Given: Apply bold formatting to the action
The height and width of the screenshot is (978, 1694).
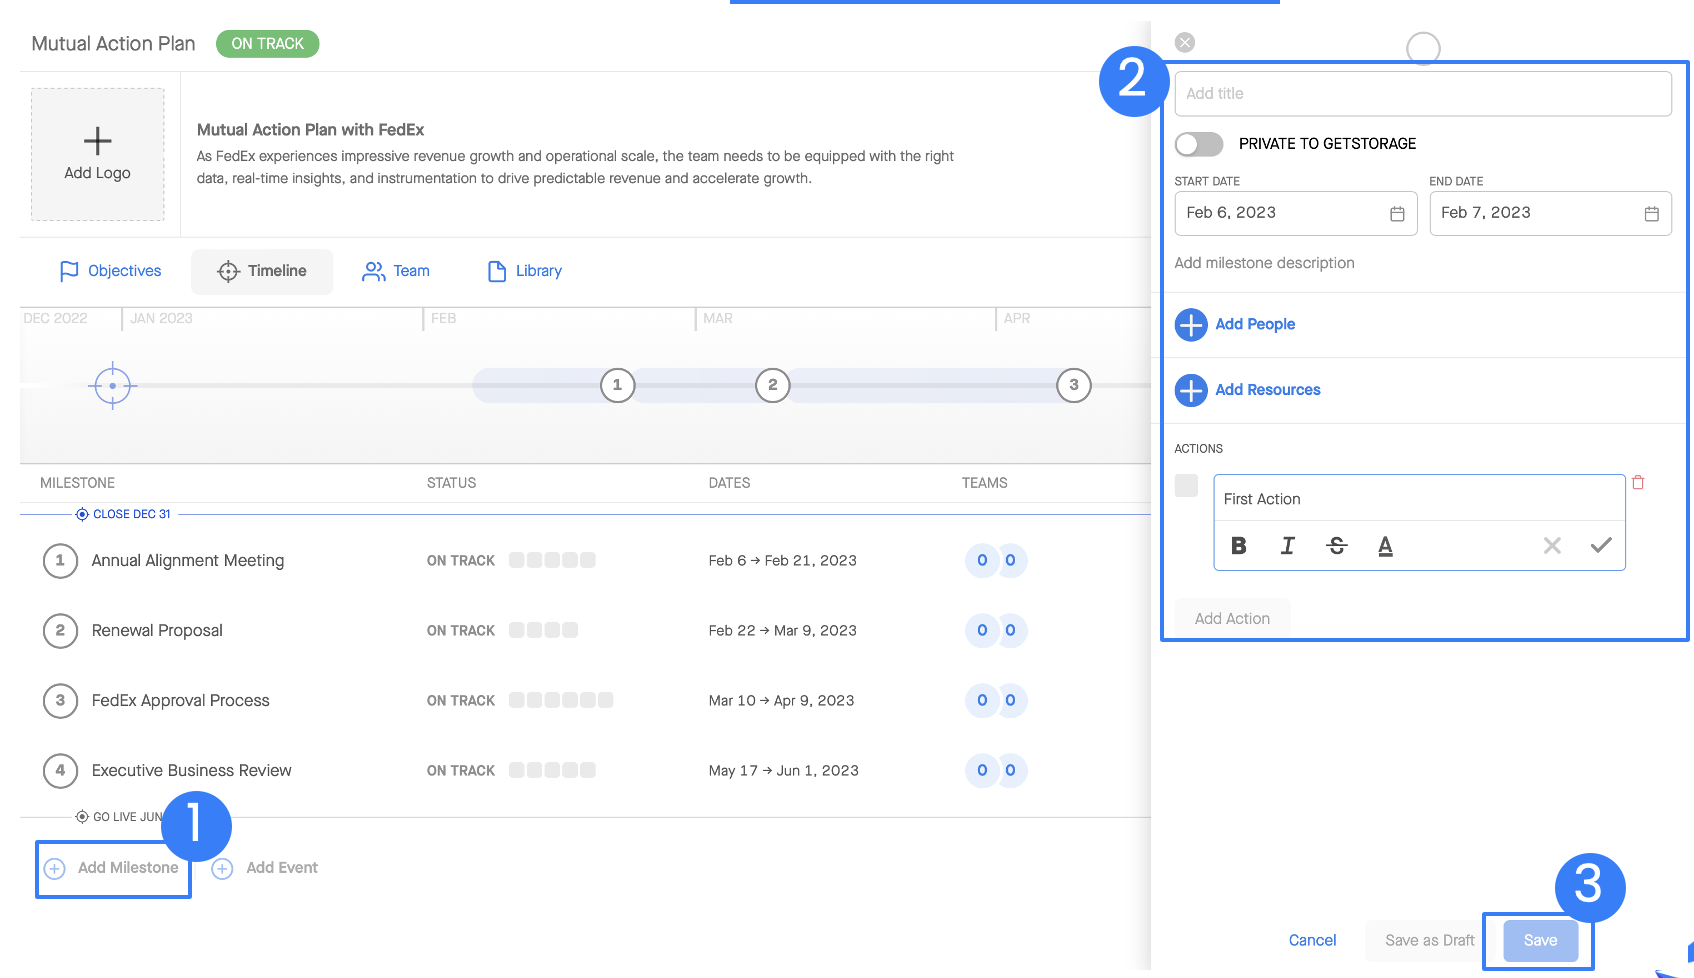Looking at the screenshot, I should pos(1239,545).
